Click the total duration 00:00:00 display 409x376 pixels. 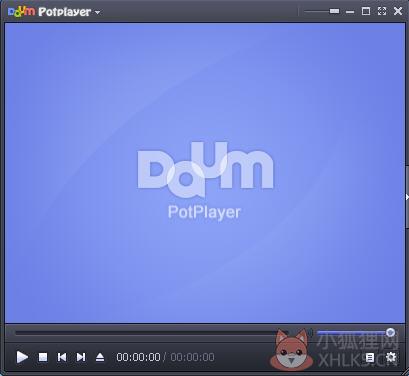192,357
